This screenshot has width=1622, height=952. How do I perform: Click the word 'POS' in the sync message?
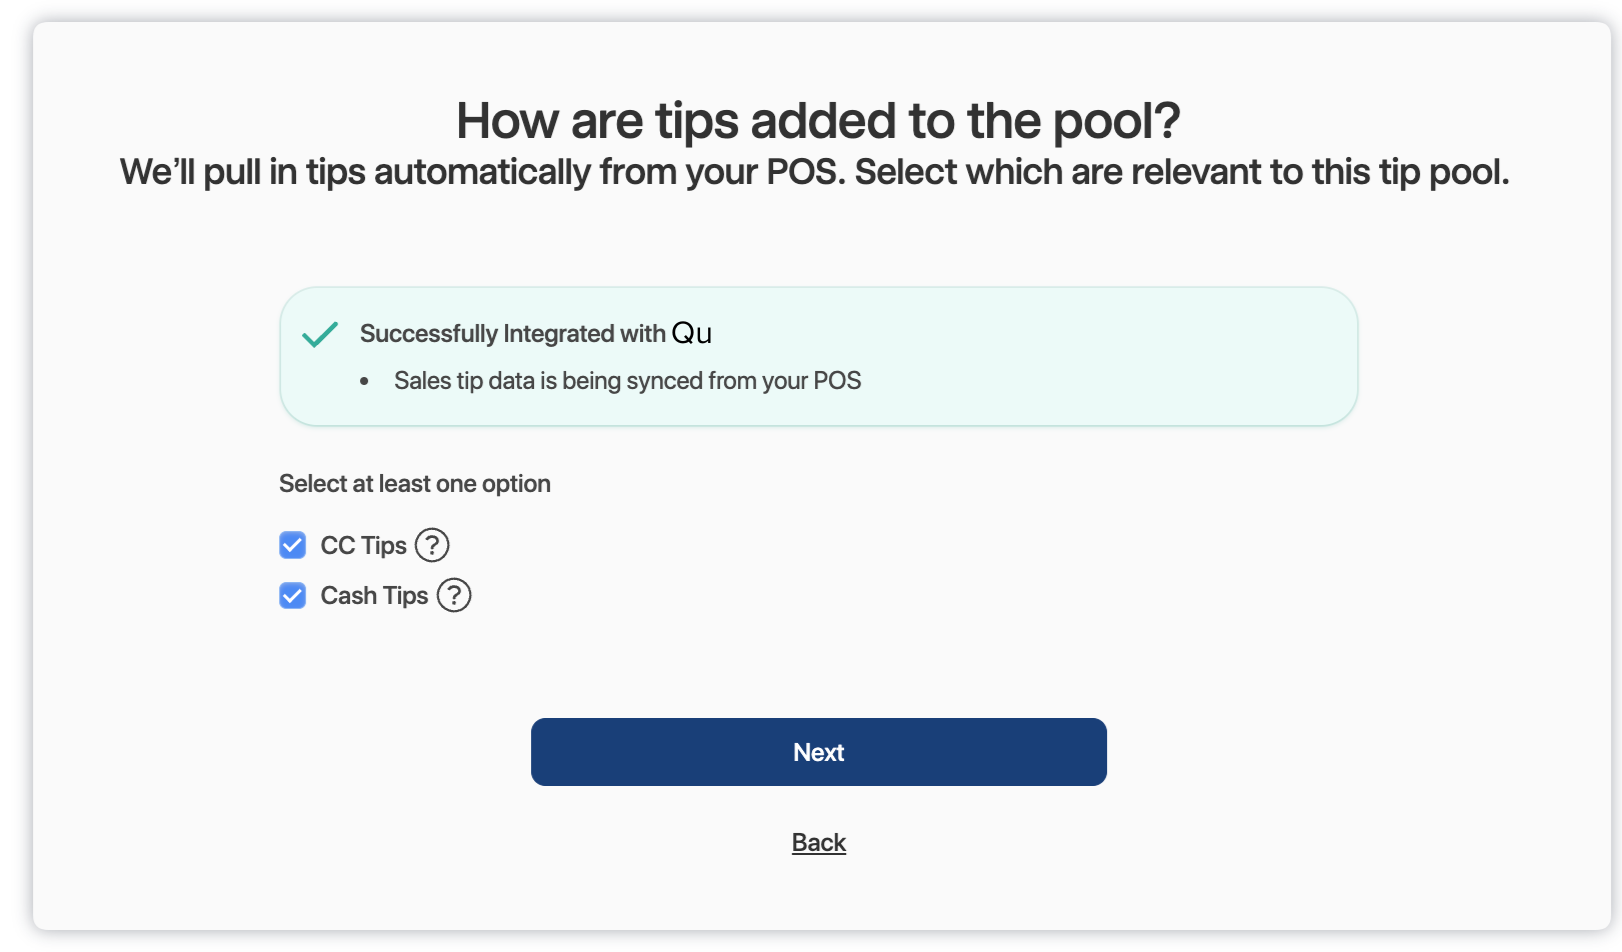coord(837,381)
